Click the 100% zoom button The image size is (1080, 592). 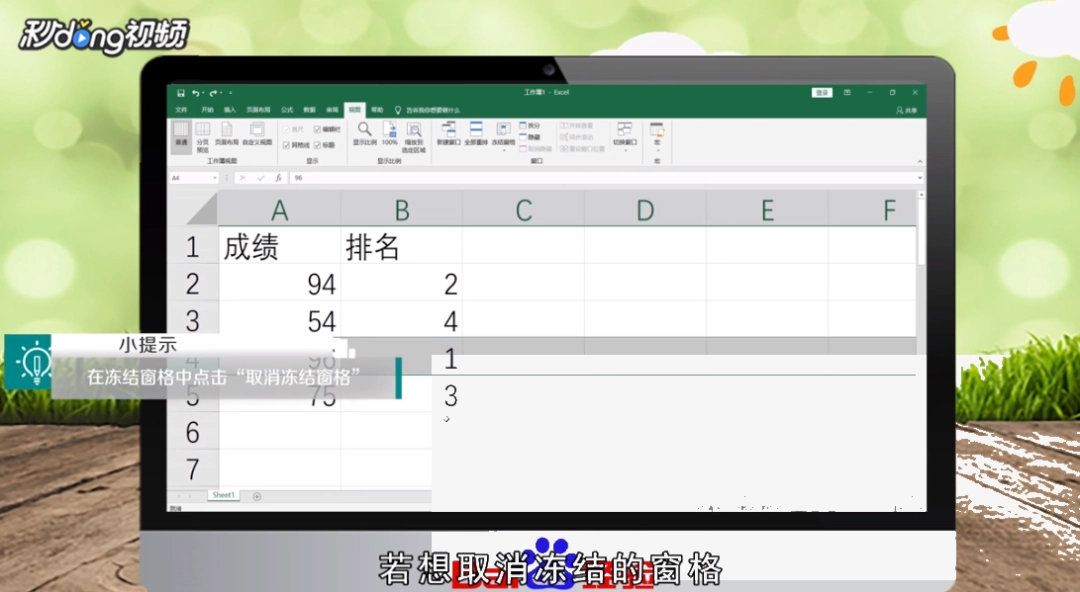point(390,134)
